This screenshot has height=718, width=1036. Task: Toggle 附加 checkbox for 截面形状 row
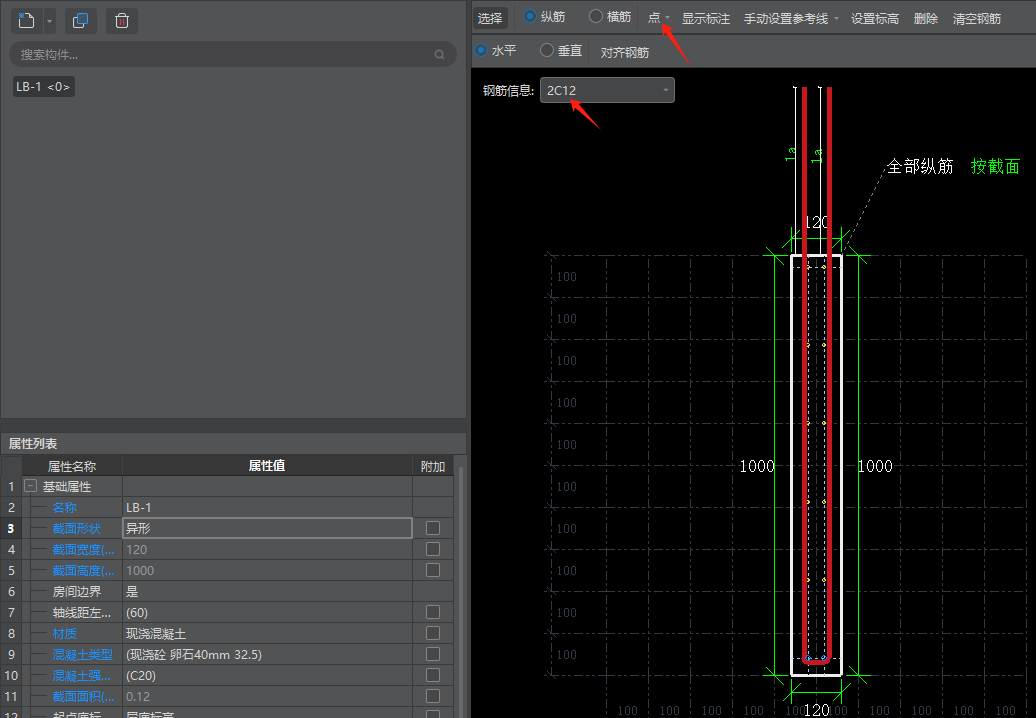click(x=433, y=528)
